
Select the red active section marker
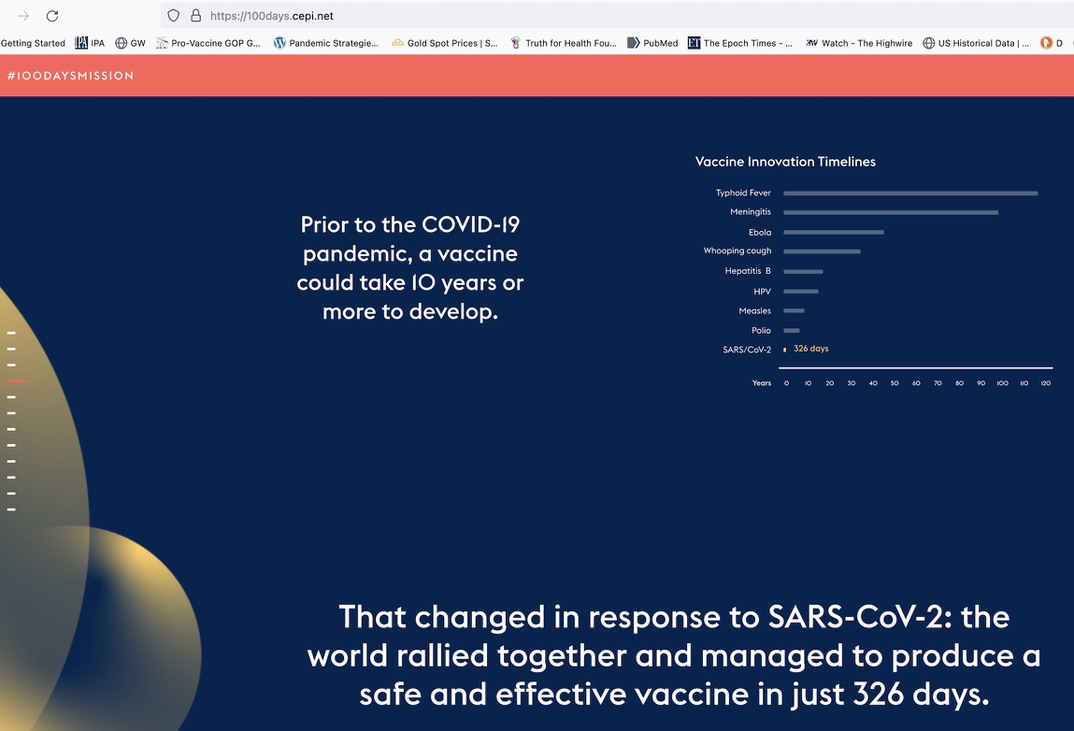pyautogui.click(x=16, y=381)
